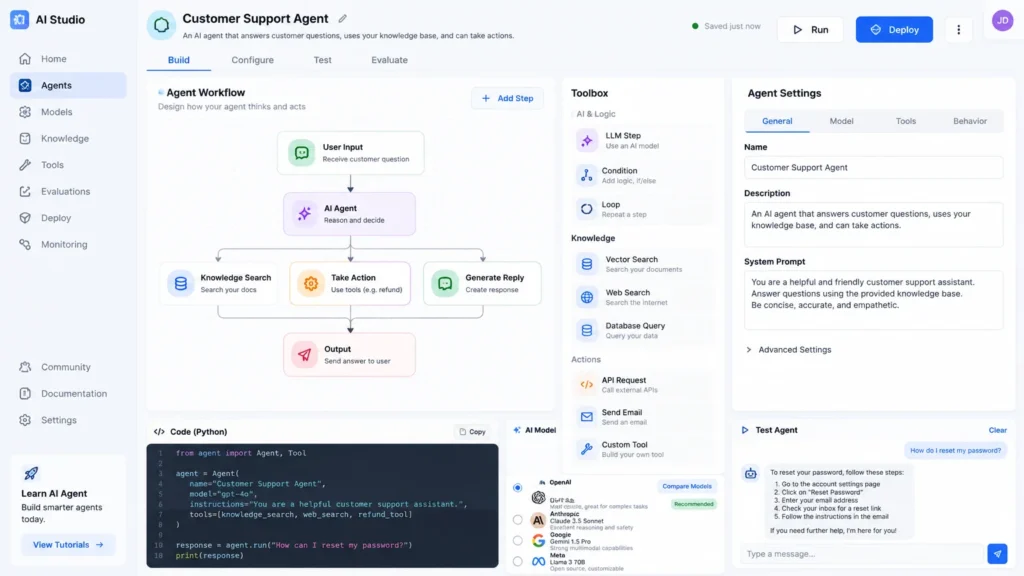
Task: Open the Behavior settings tab
Action: point(970,121)
